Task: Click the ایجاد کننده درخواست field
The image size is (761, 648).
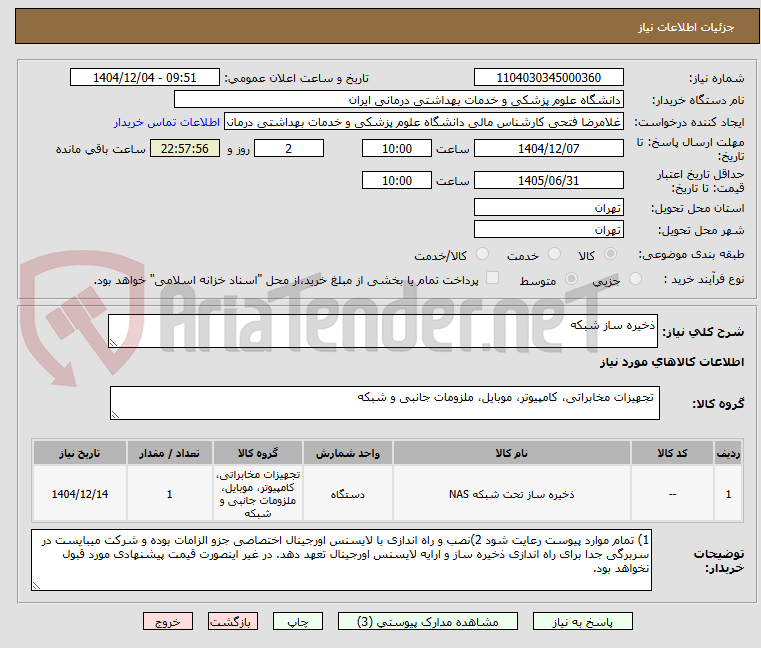Action: (424, 122)
